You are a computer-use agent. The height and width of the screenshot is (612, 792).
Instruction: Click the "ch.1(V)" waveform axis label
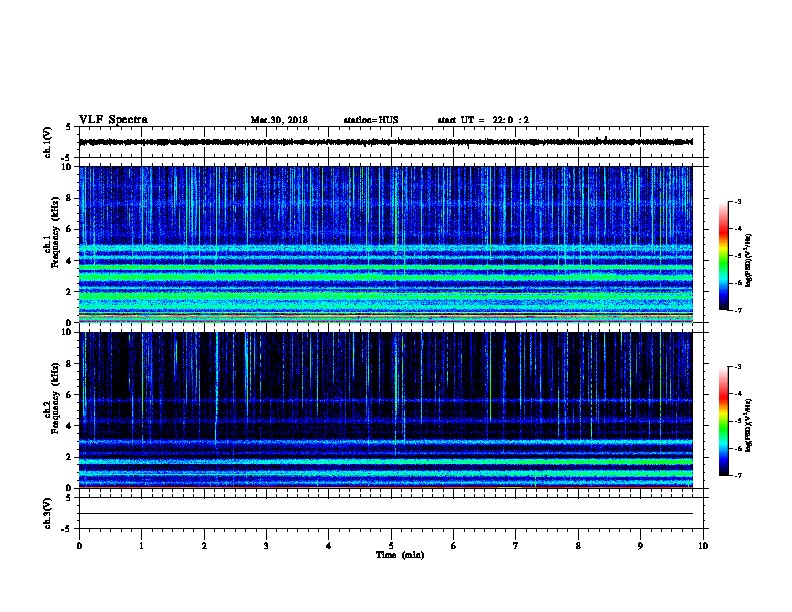coord(47,142)
